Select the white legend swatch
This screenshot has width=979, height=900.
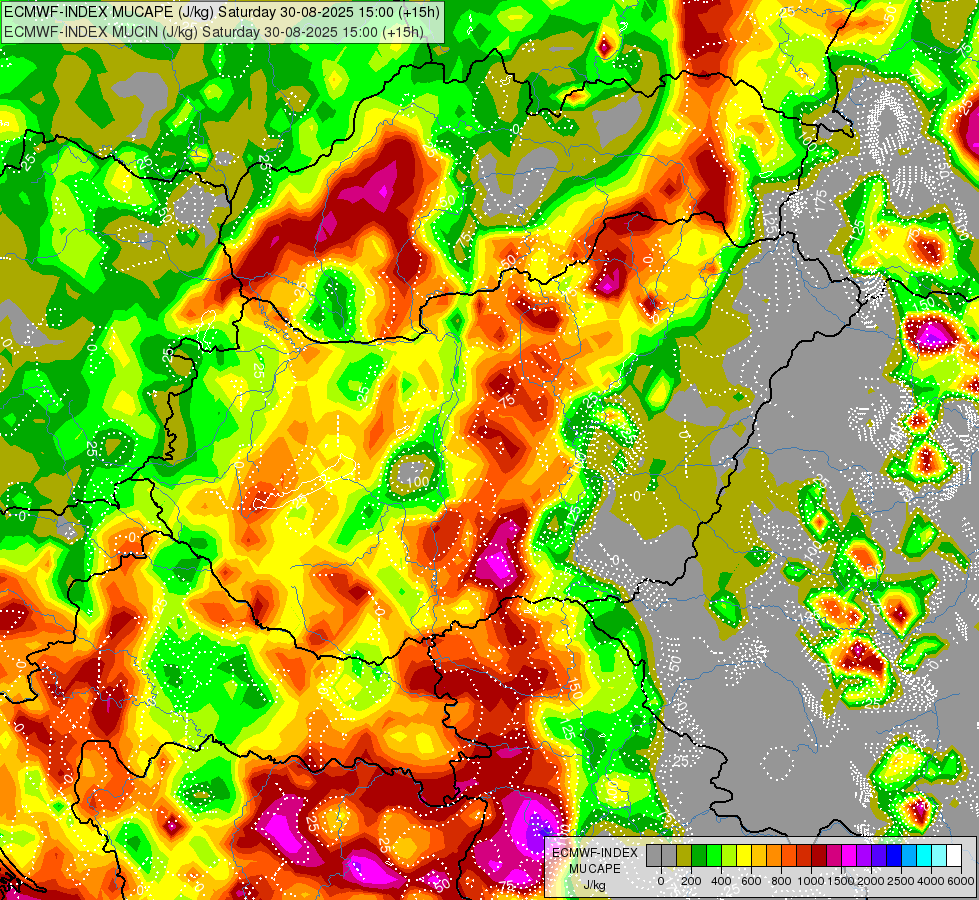pyautogui.click(x=954, y=855)
